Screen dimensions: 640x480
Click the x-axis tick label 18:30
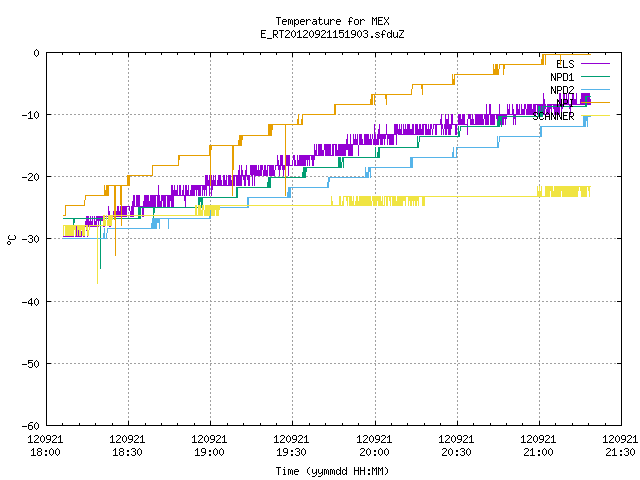(127, 452)
